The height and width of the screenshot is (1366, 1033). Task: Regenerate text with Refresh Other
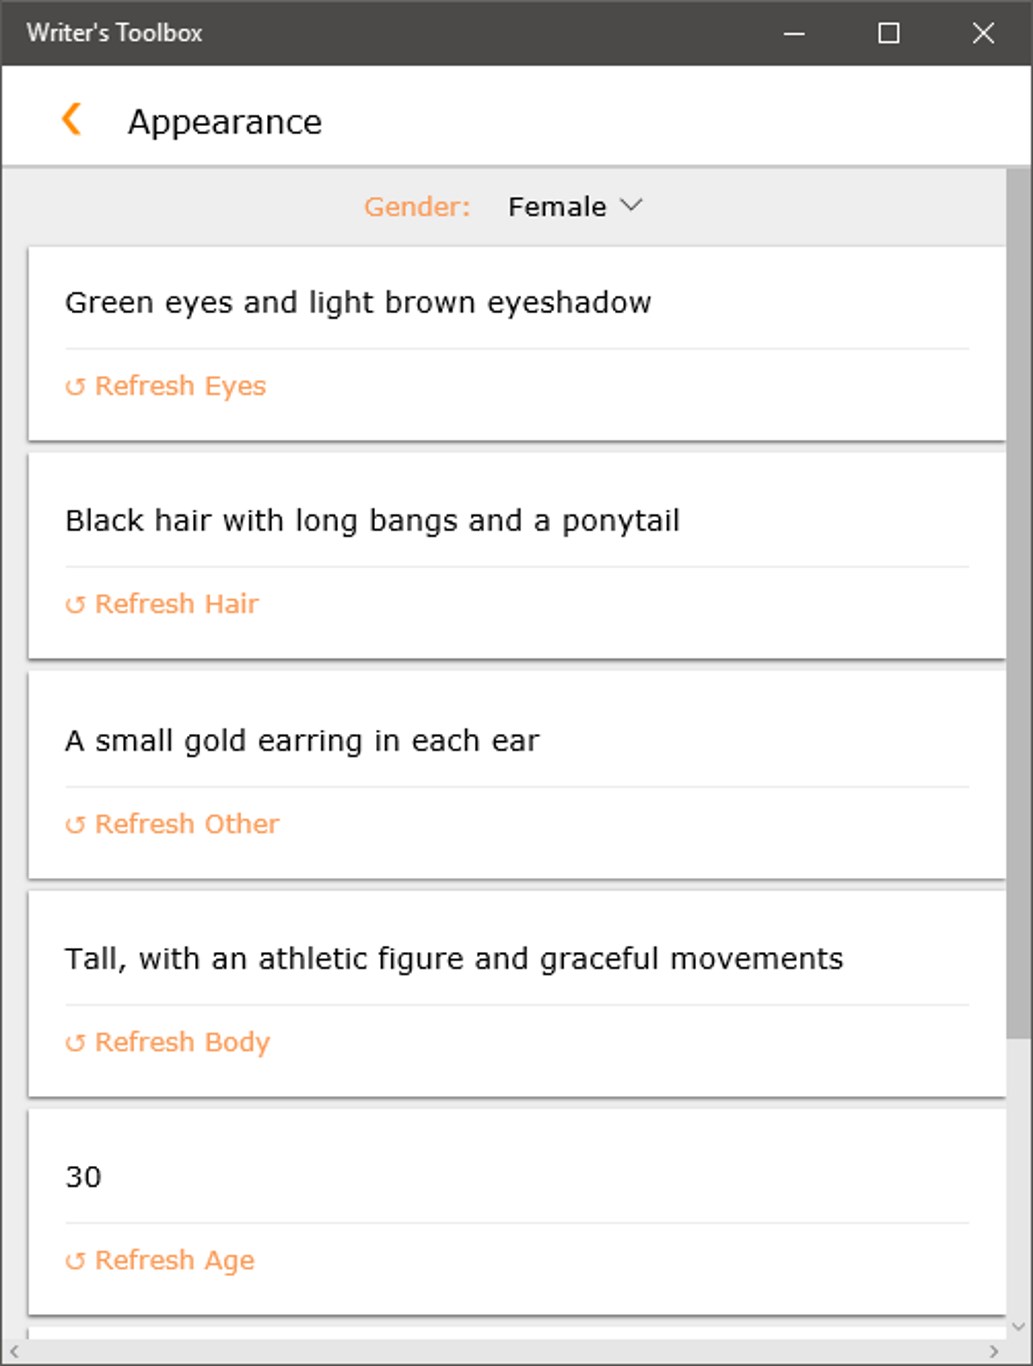[186, 824]
